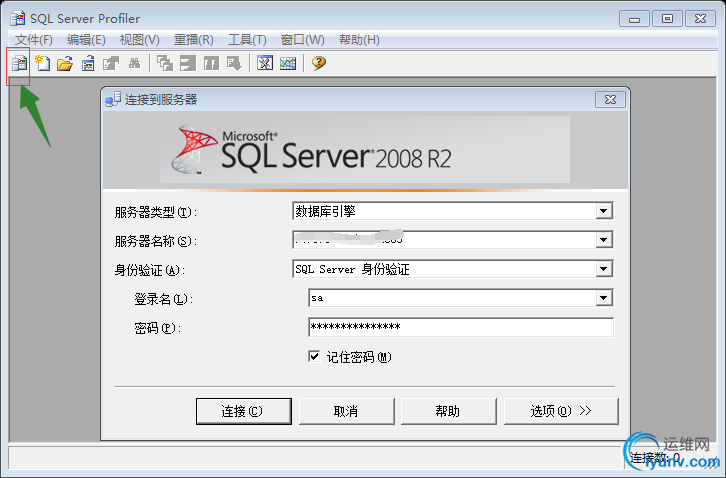The height and width of the screenshot is (478, 726).
Task: Click the tile horizontally toolbar icon
Action: 188,63
